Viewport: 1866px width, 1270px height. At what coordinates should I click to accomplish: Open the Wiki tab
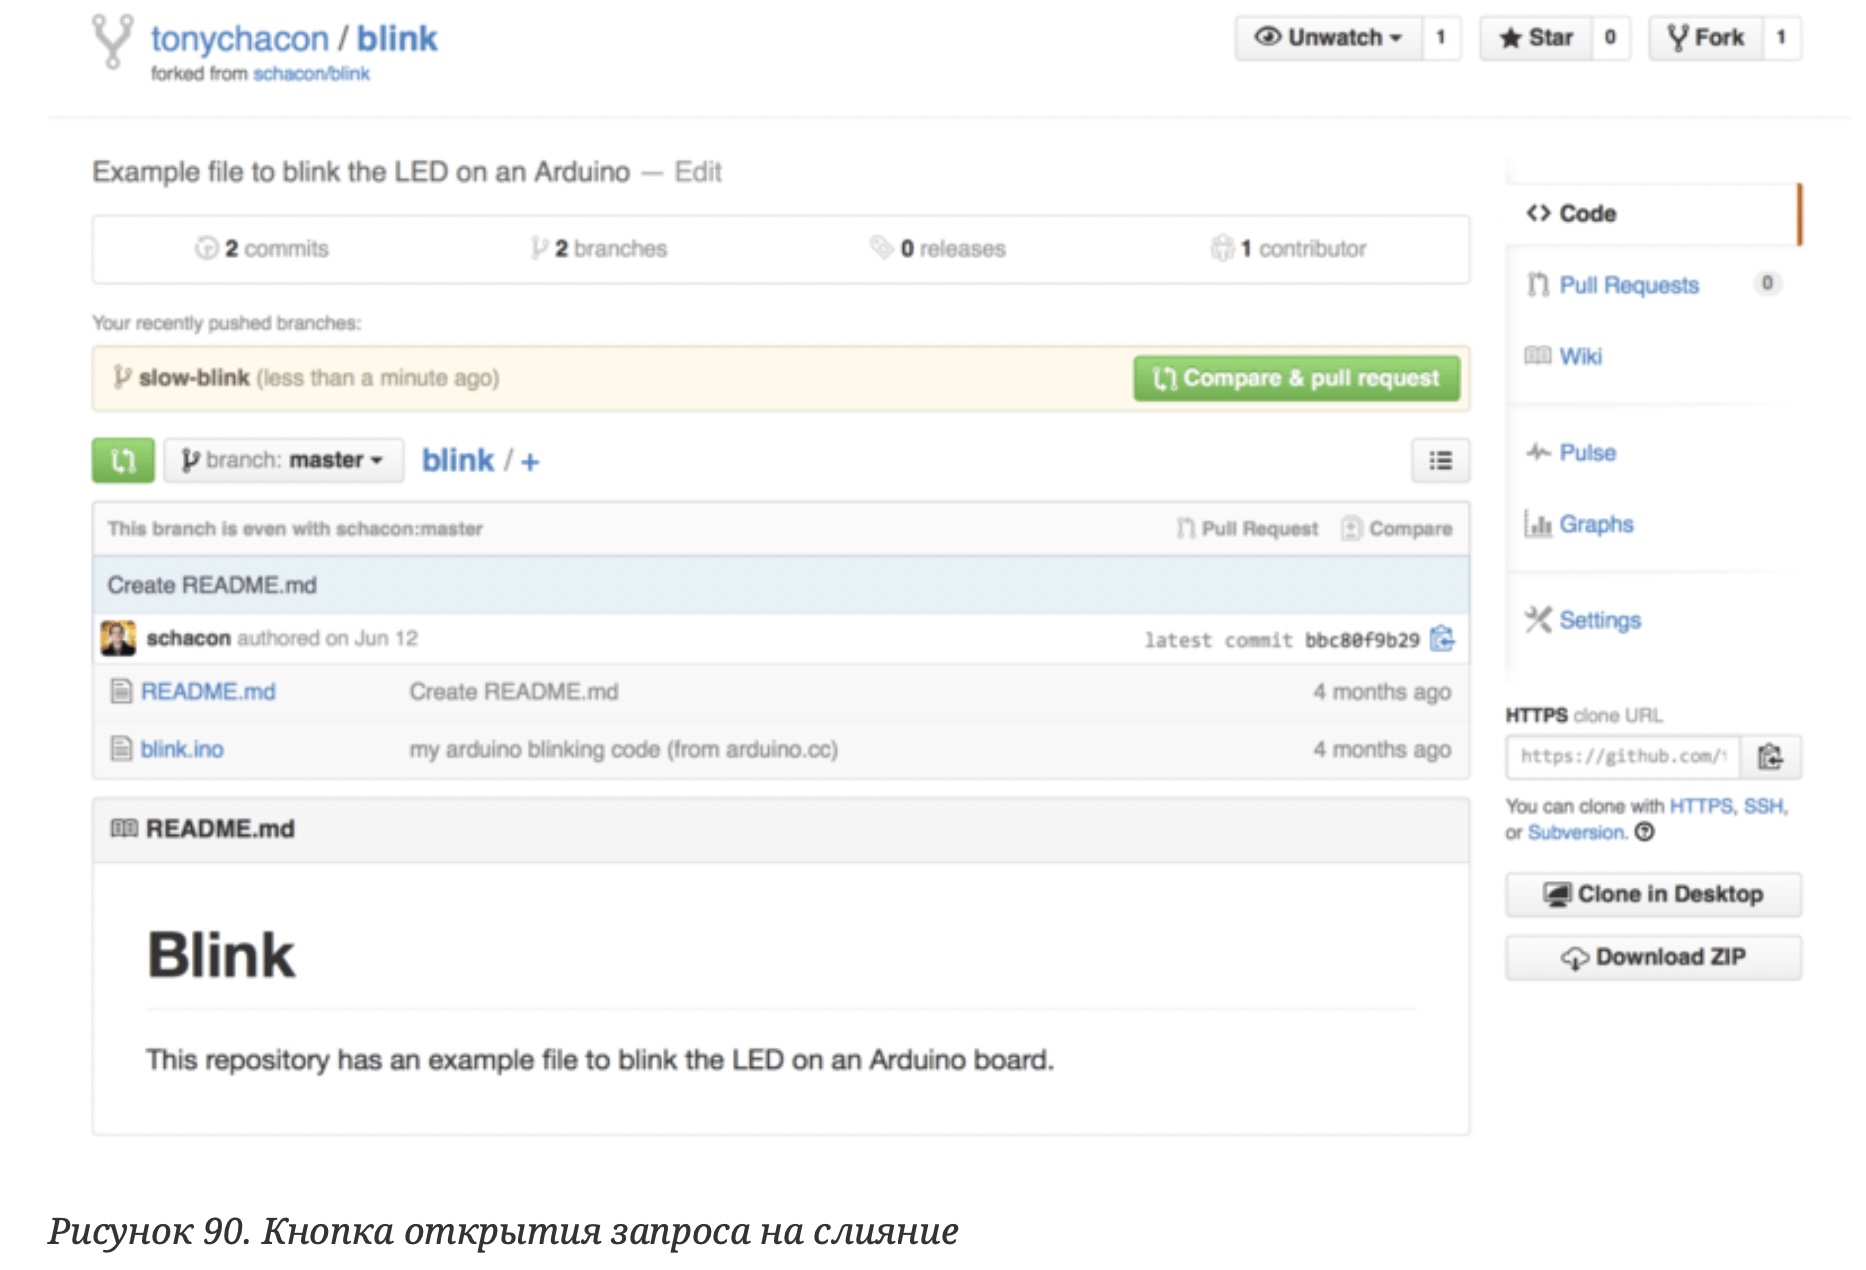tap(1580, 356)
